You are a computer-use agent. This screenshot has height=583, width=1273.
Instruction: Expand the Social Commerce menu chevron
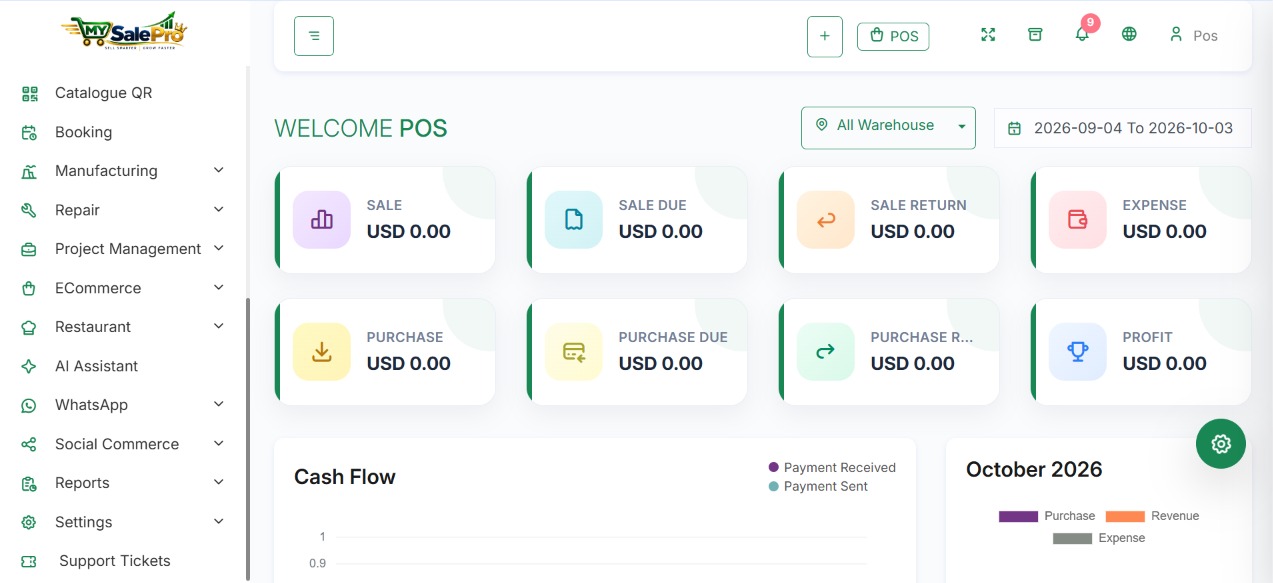click(219, 443)
